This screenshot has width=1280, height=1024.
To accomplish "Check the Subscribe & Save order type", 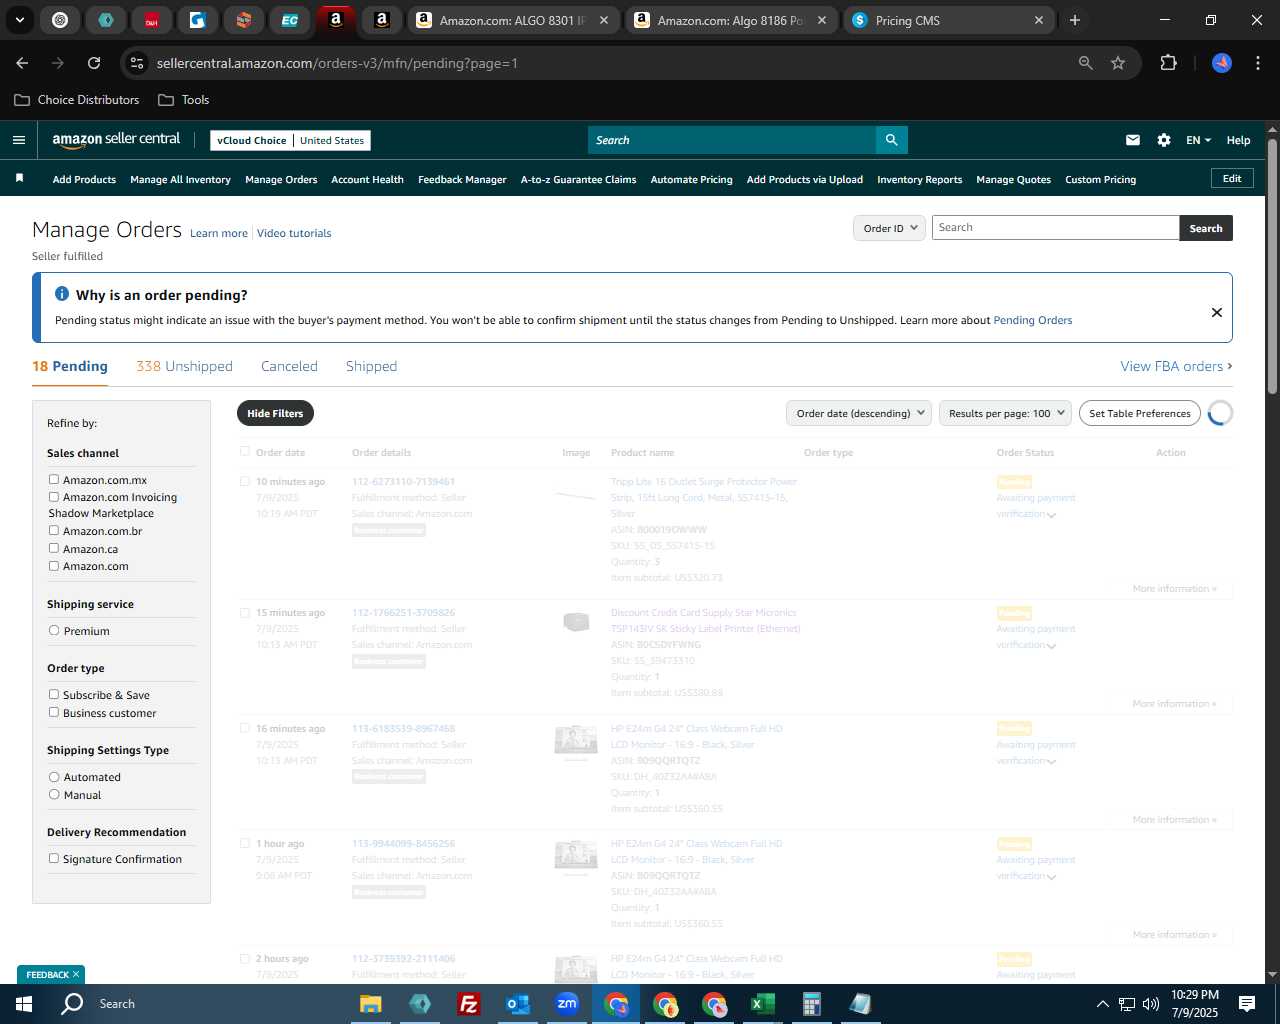I will [x=54, y=695].
